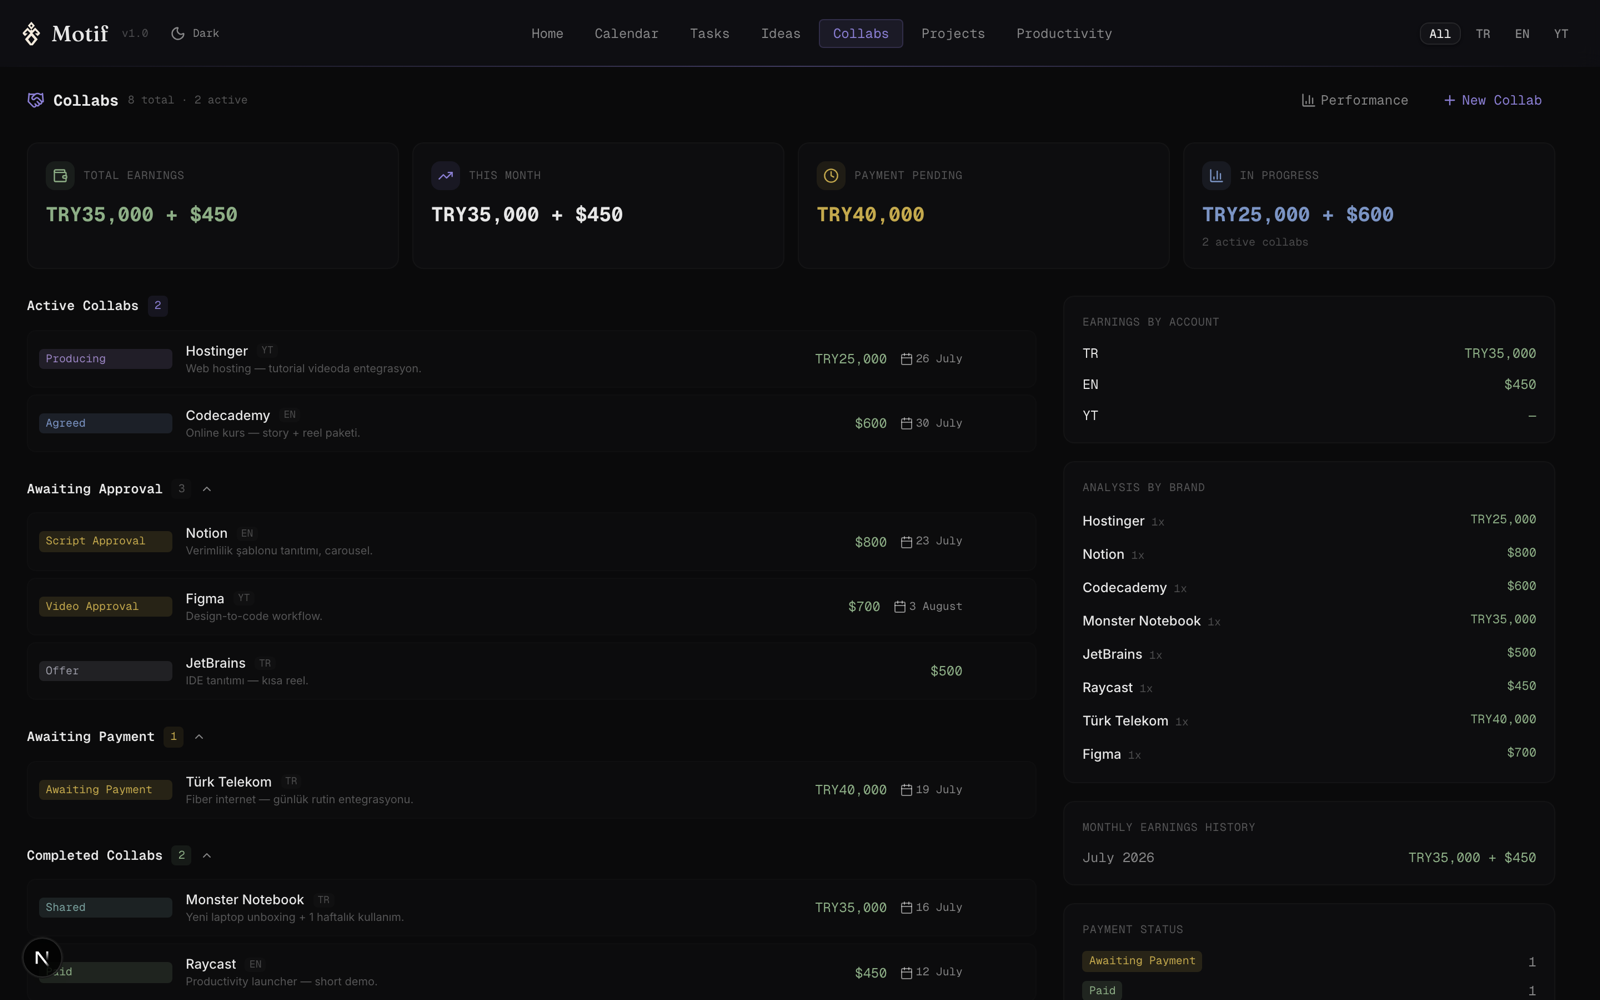The height and width of the screenshot is (1000, 1600).
Task: Click the calendar icon beside Raycast's 12 July date
Action: tap(906, 973)
